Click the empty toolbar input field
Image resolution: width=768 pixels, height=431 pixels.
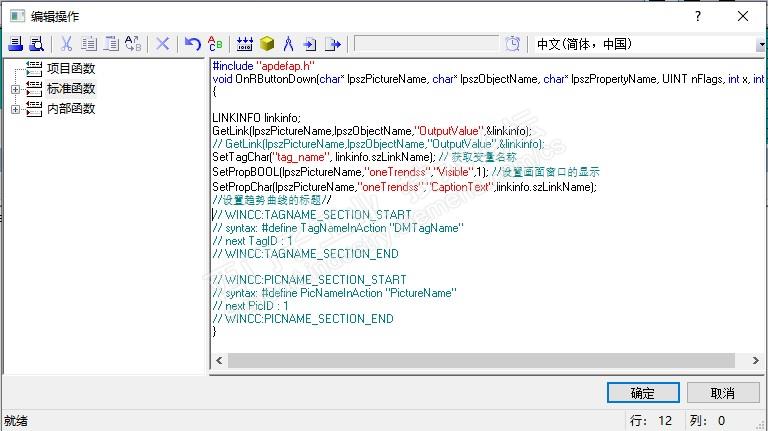(426, 44)
